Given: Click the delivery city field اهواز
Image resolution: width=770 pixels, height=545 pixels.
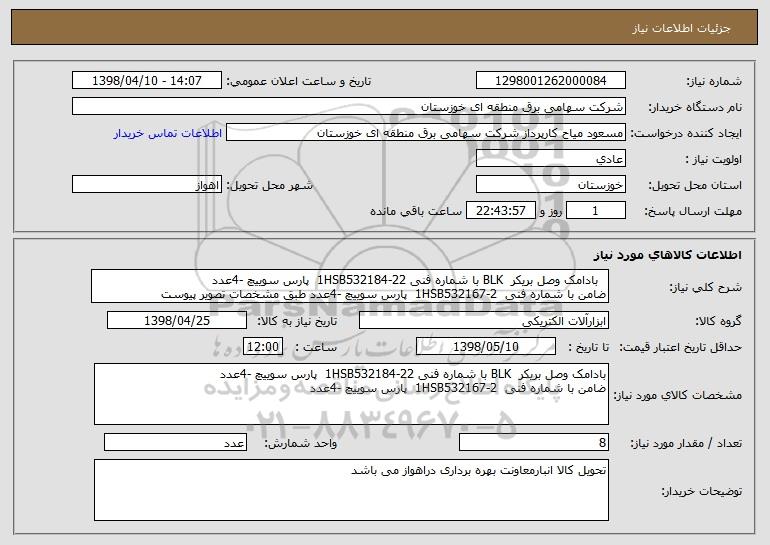Looking at the screenshot, I should (x=147, y=185).
